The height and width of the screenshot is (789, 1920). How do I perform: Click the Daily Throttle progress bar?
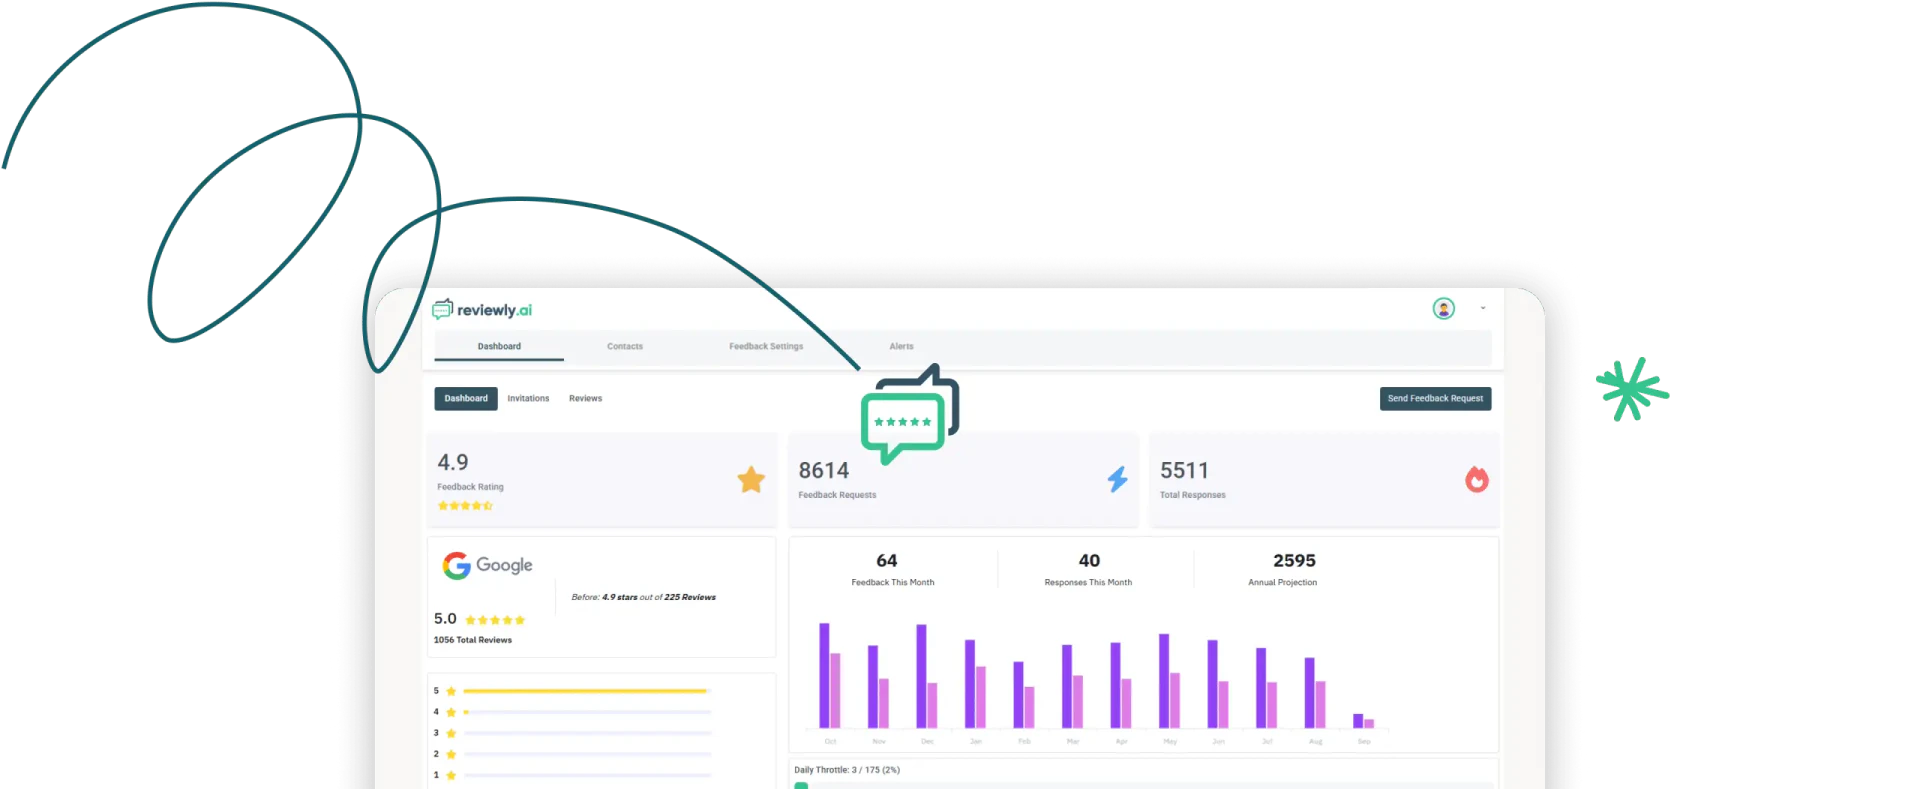coord(1143,785)
